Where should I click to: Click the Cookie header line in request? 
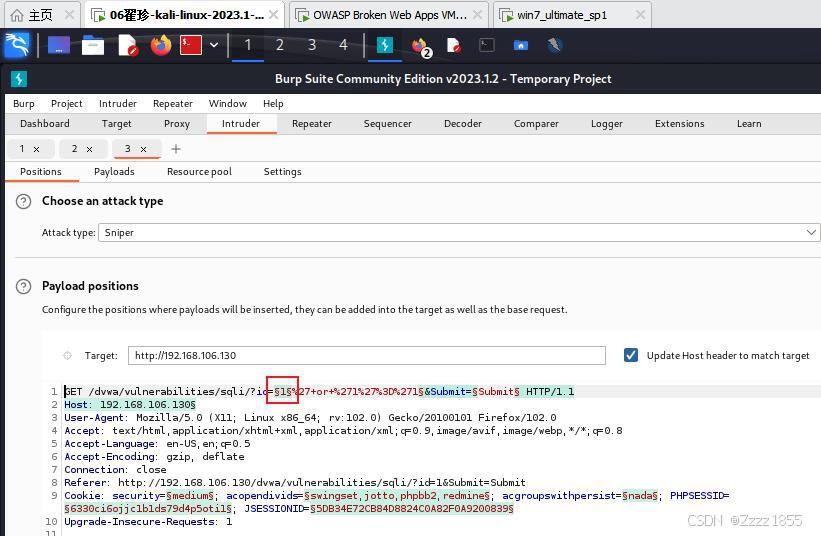396,502
